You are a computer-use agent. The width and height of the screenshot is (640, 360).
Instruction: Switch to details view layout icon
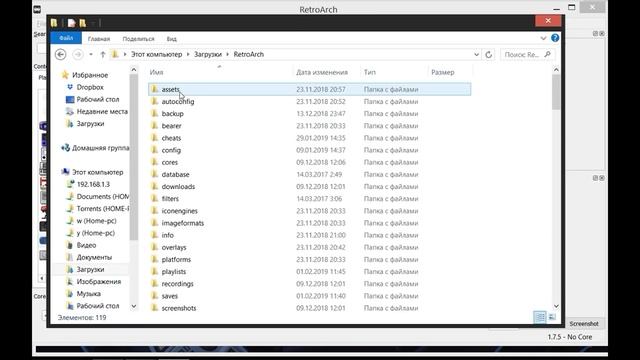click(540, 317)
